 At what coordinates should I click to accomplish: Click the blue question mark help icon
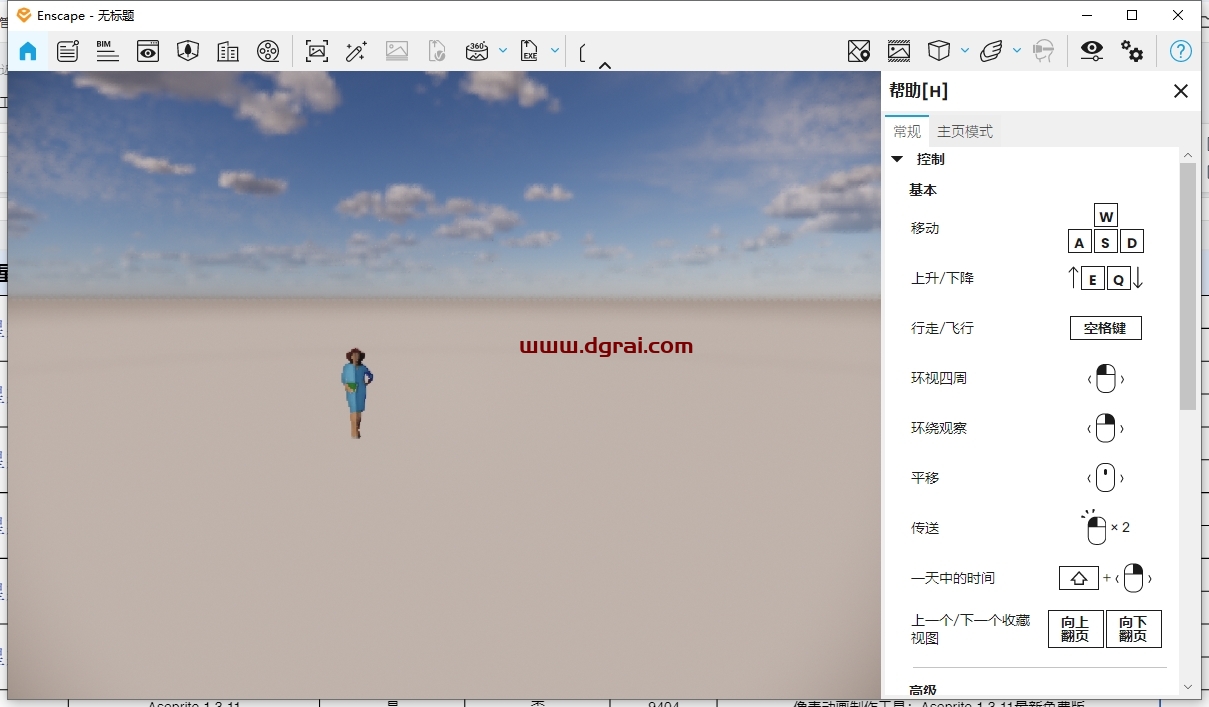click(1181, 51)
